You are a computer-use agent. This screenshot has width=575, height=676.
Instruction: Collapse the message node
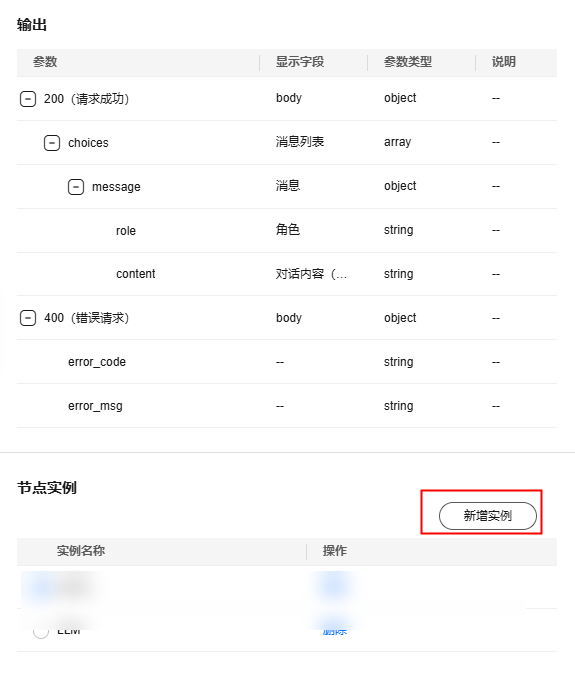tap(76, 187)
